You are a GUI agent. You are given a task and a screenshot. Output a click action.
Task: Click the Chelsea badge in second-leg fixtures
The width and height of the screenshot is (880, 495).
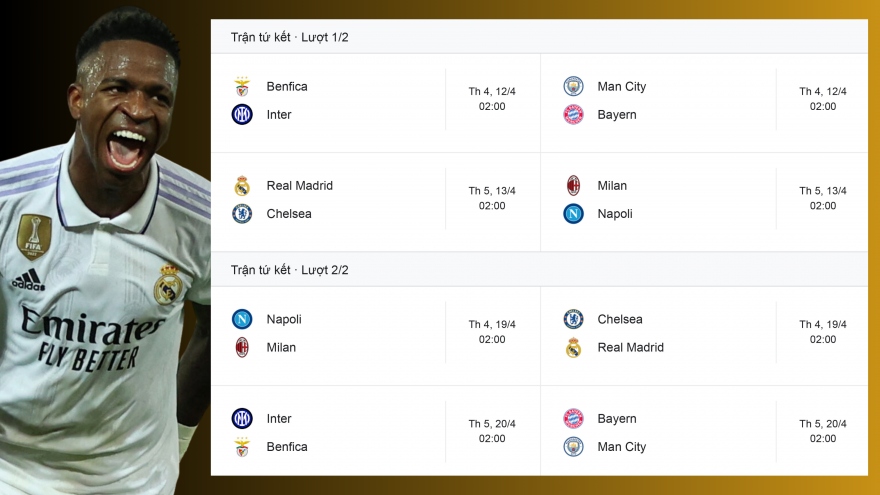pyautogui.click(x=573, y=320)
